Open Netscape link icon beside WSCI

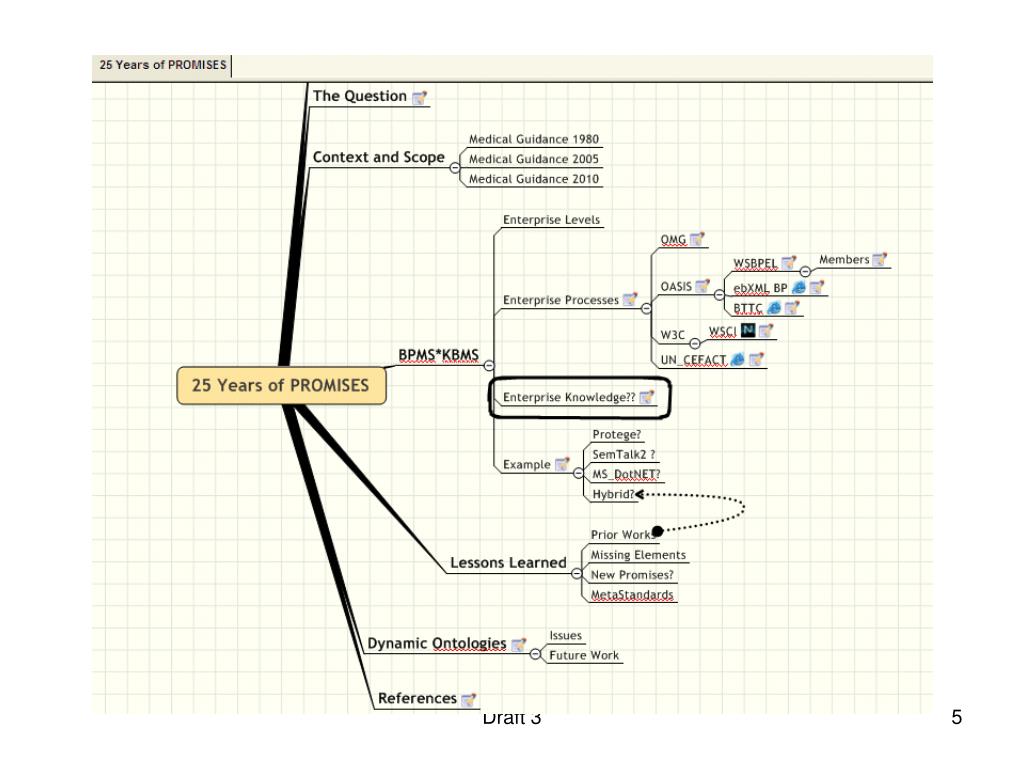tap(748, 330)
